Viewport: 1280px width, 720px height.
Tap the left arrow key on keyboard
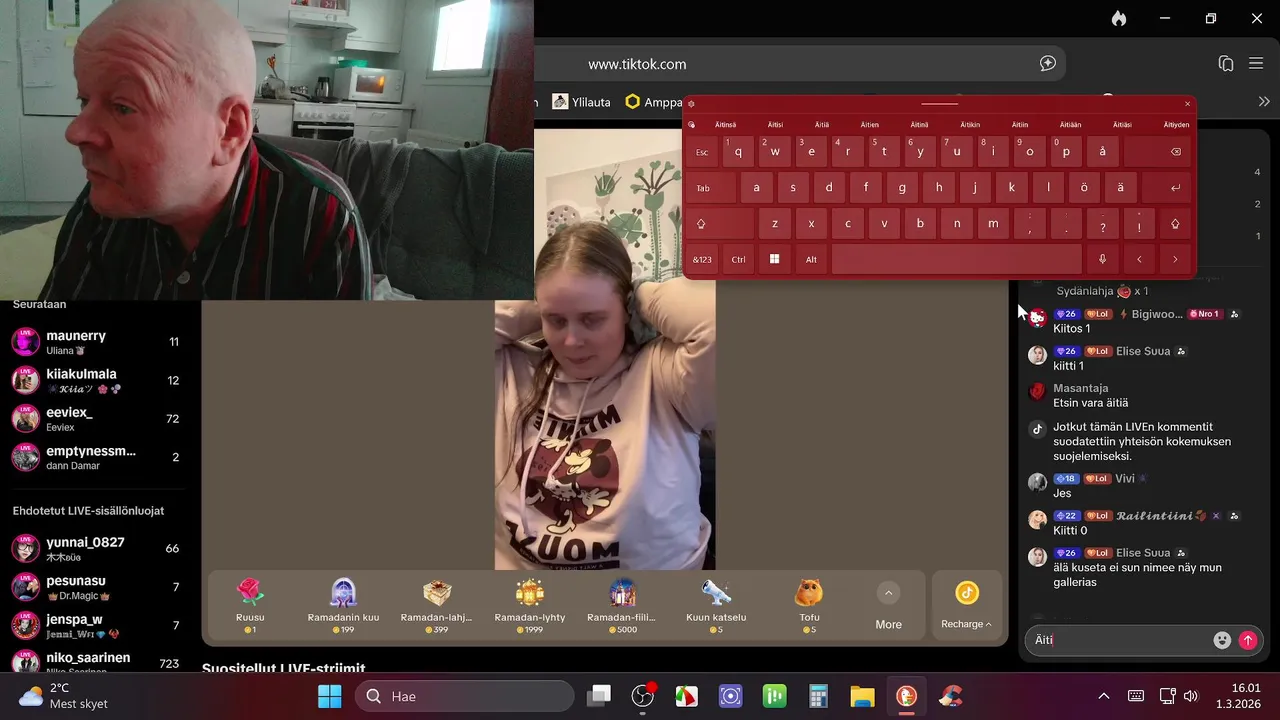tap(1139, 259)
